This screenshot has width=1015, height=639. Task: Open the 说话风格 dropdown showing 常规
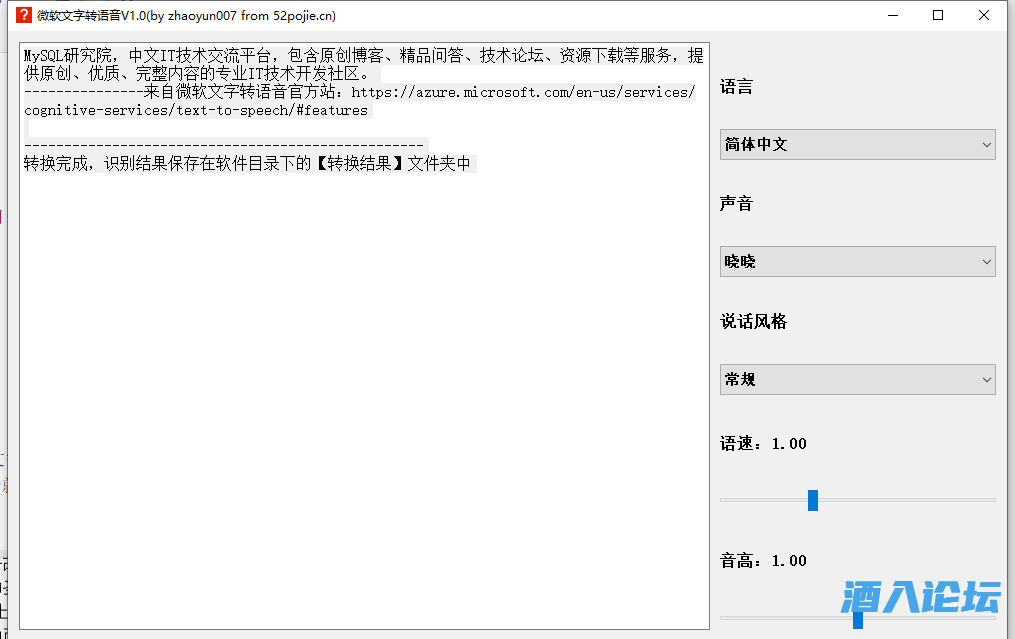(857, 379)
